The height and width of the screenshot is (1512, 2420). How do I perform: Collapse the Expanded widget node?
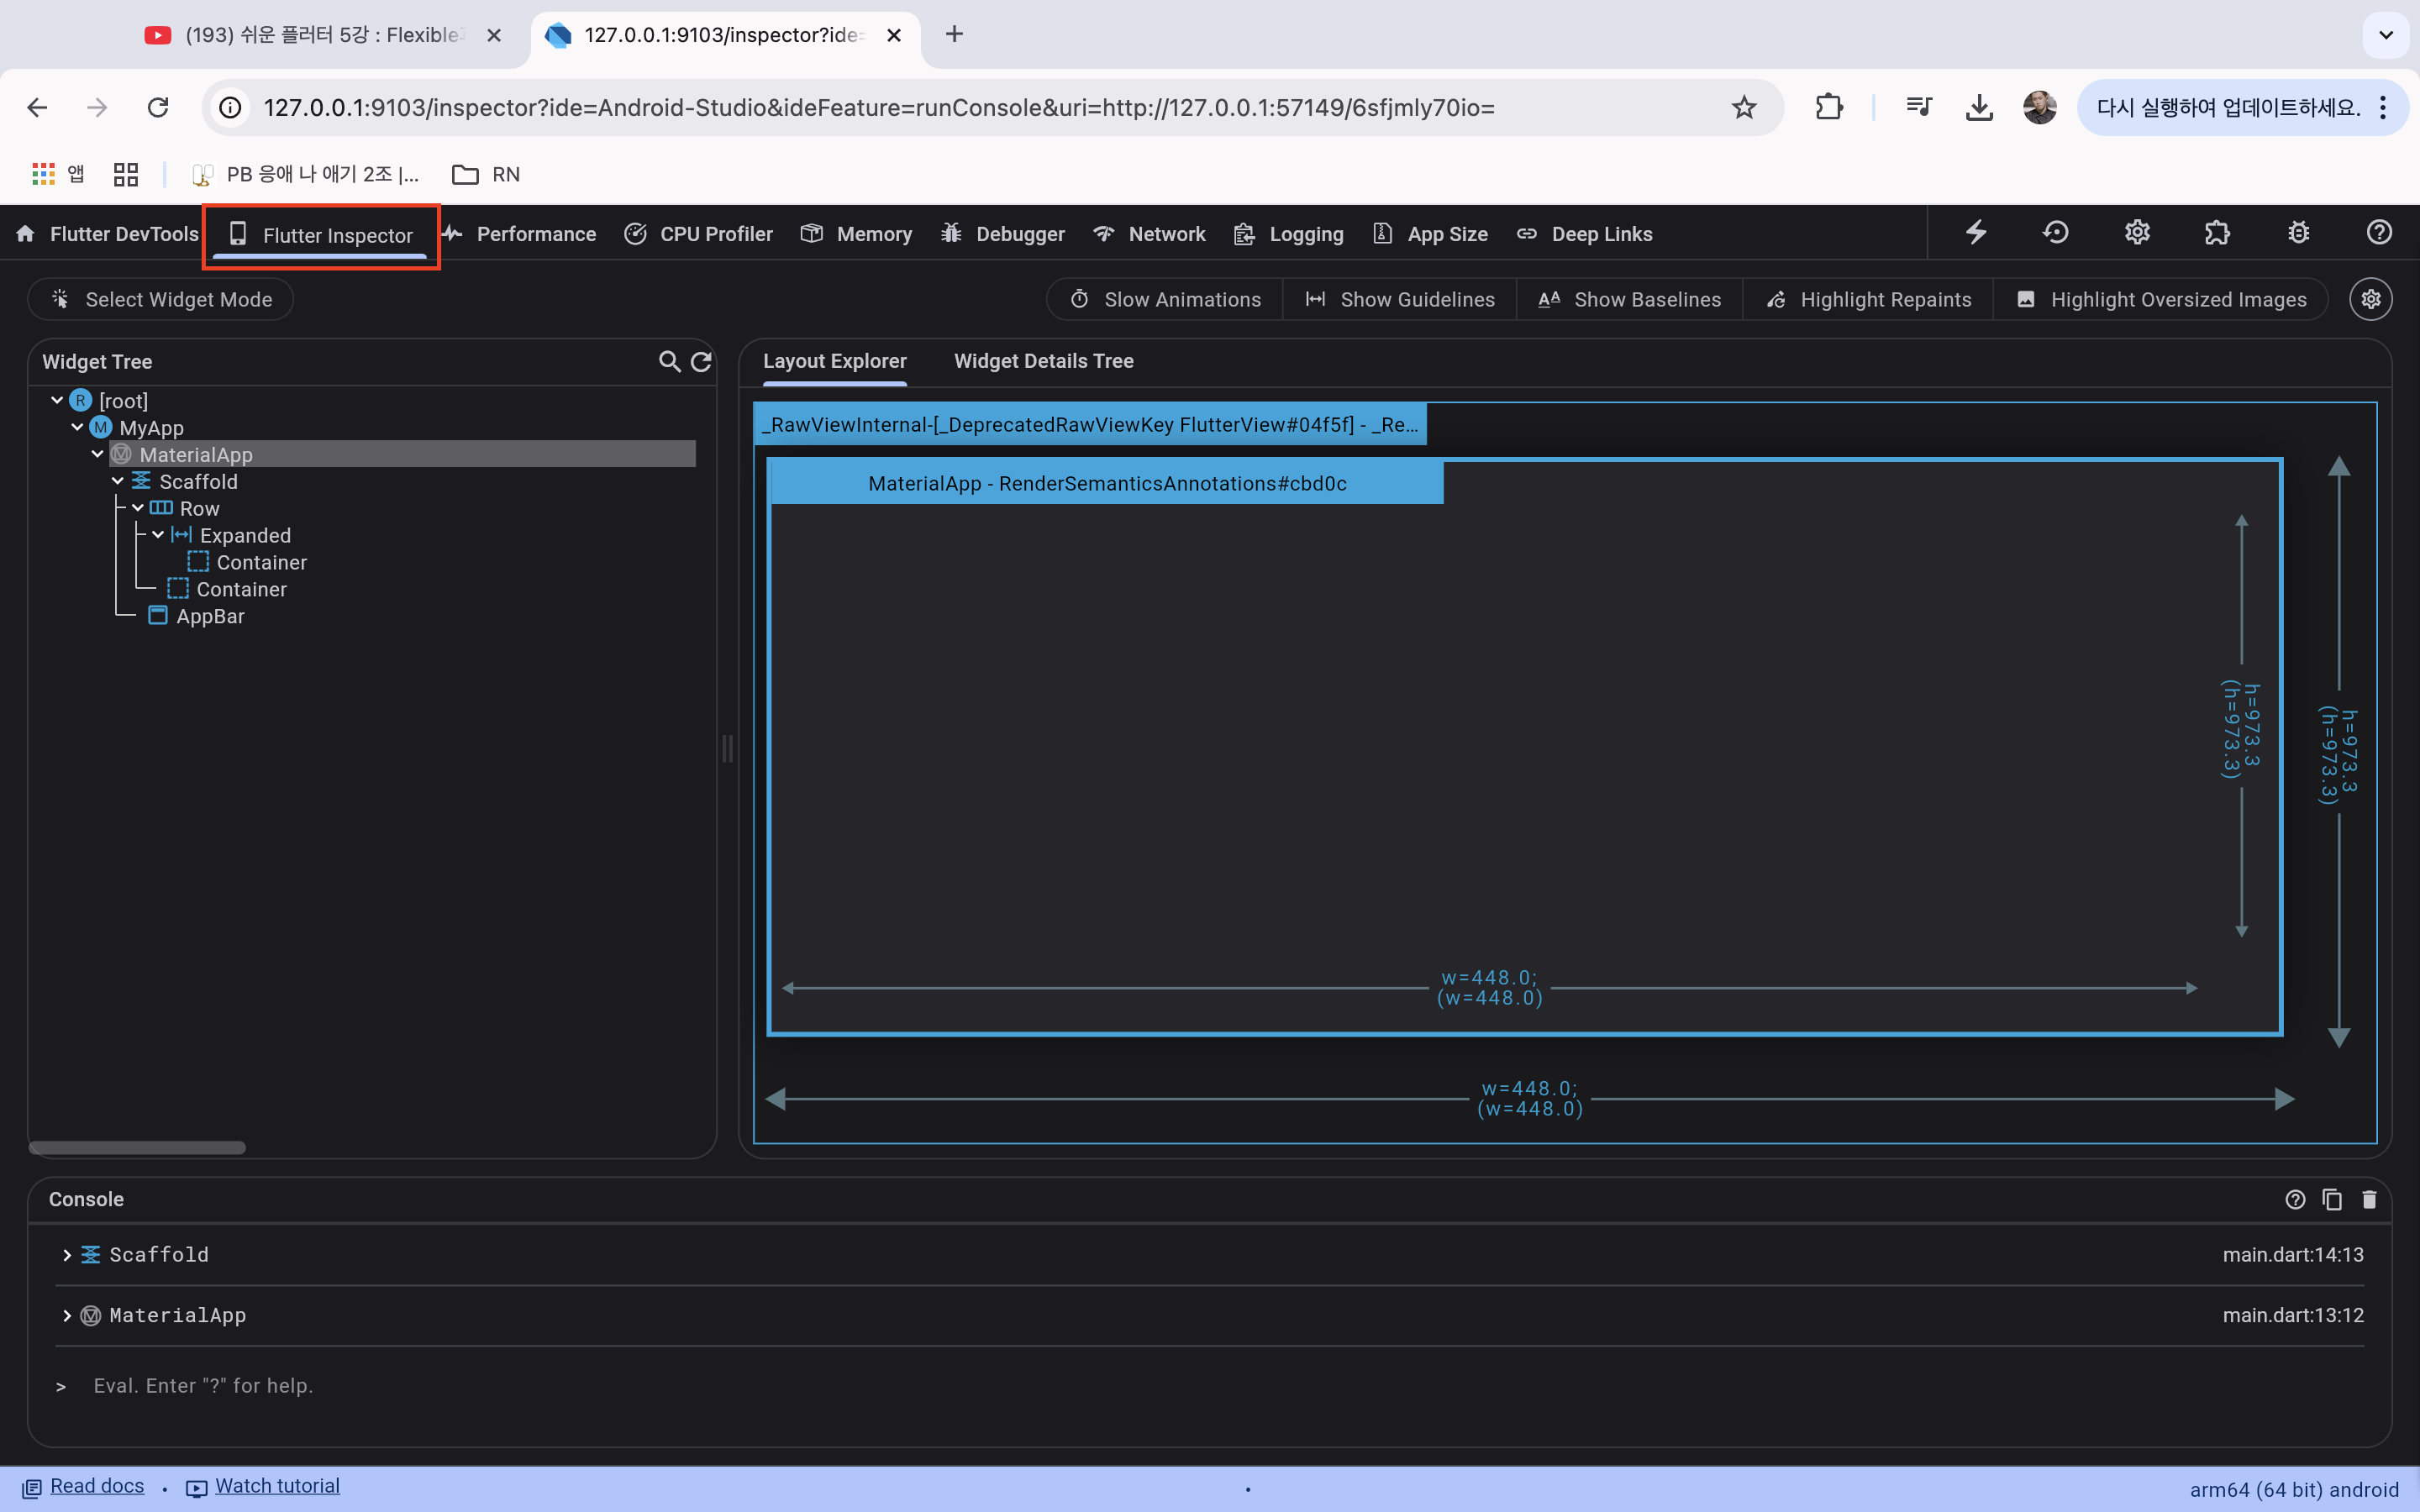point(158,536)
